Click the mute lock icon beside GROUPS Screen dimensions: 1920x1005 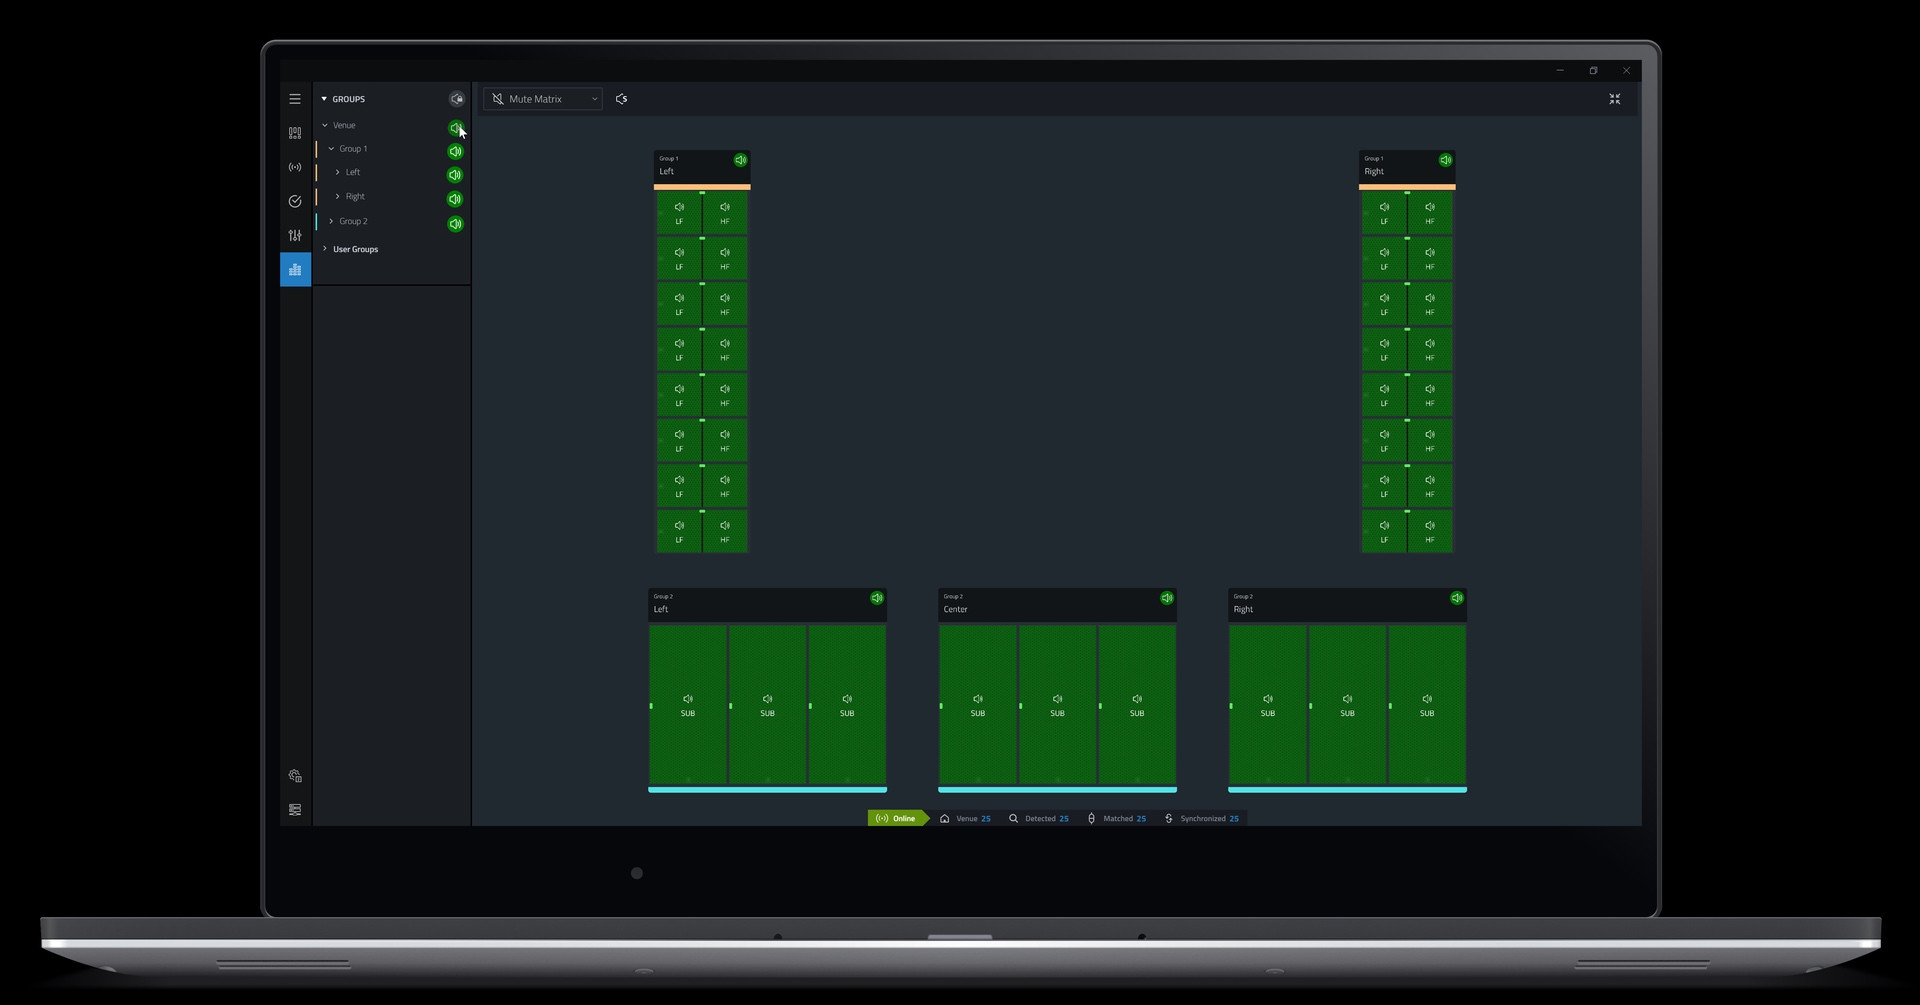[x=457, y=99]
